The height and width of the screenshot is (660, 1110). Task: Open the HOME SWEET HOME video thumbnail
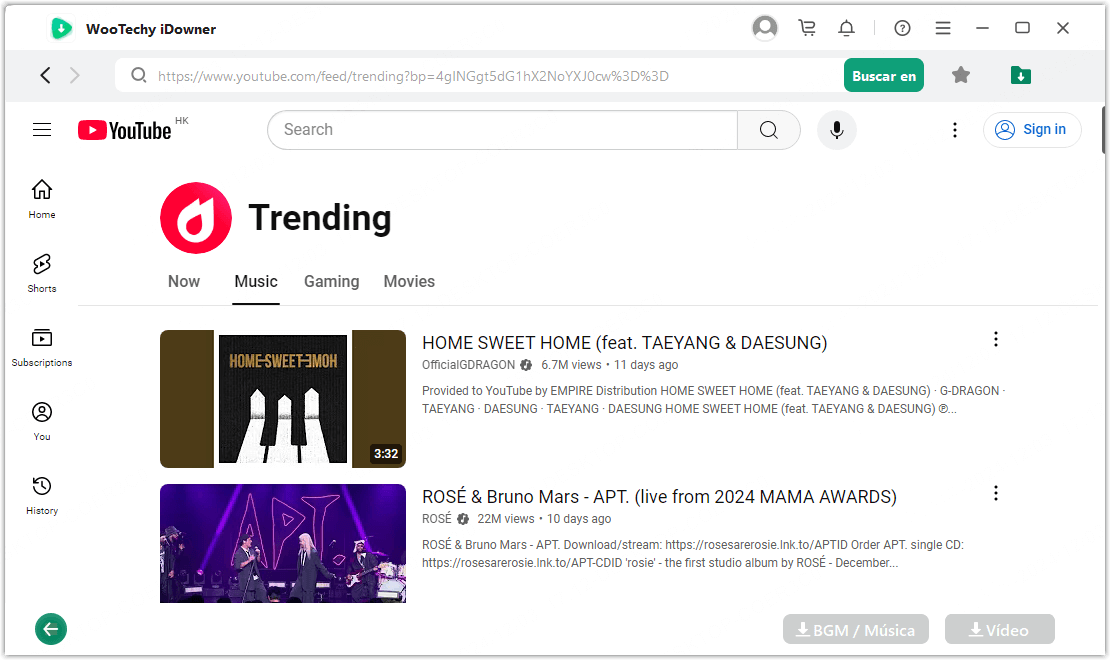[283, 399]
